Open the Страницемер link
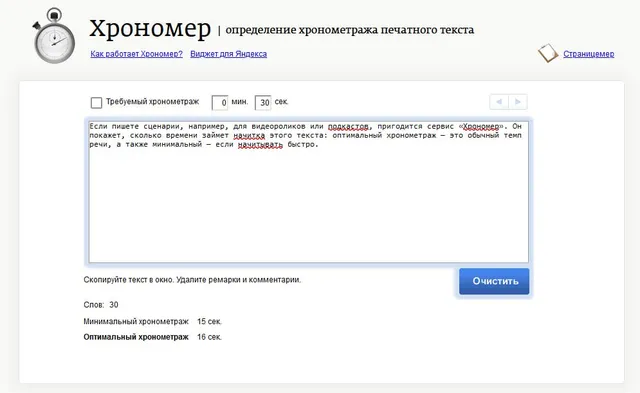The image size is (640, 393). coord(589,54)
